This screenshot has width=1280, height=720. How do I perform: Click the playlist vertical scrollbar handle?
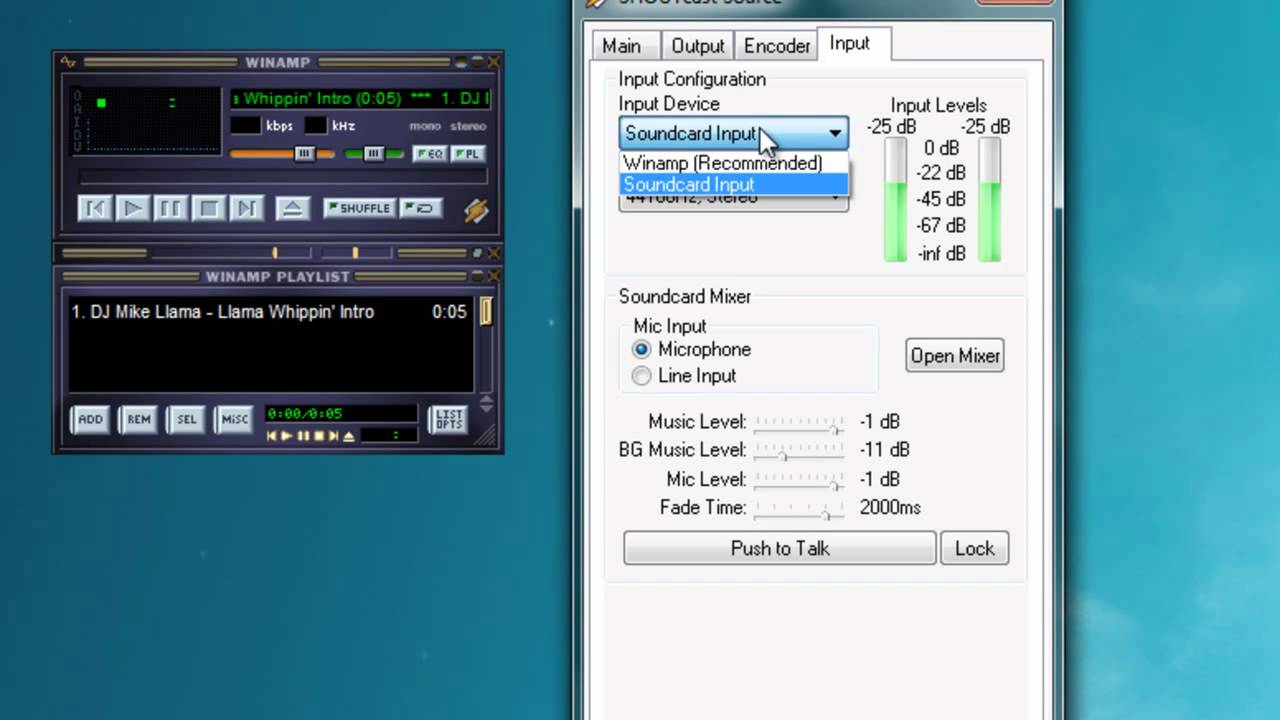486,311
